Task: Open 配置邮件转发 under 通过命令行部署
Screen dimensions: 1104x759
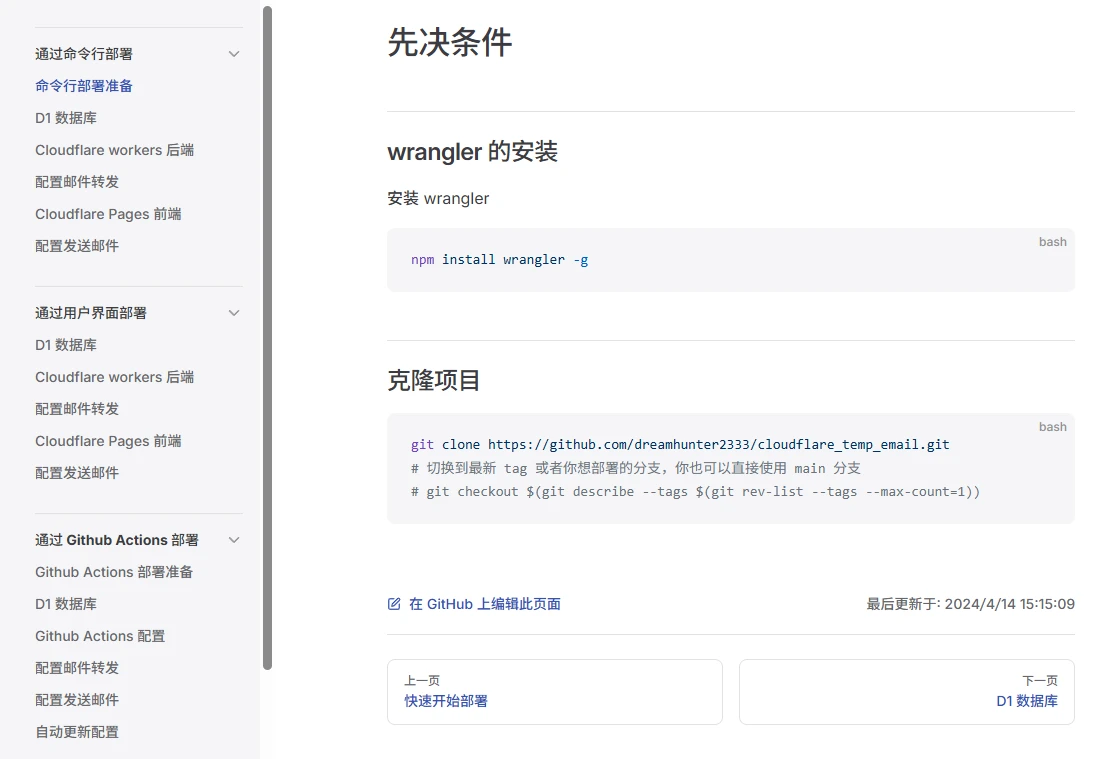Action: tap(77, 182)
